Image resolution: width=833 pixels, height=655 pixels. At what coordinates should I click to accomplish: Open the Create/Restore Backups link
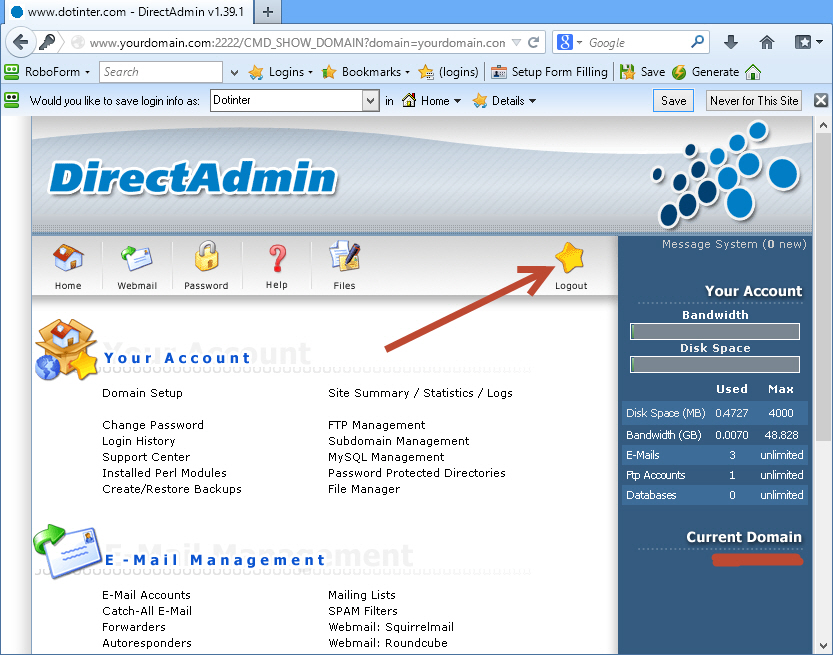point(172,489)
